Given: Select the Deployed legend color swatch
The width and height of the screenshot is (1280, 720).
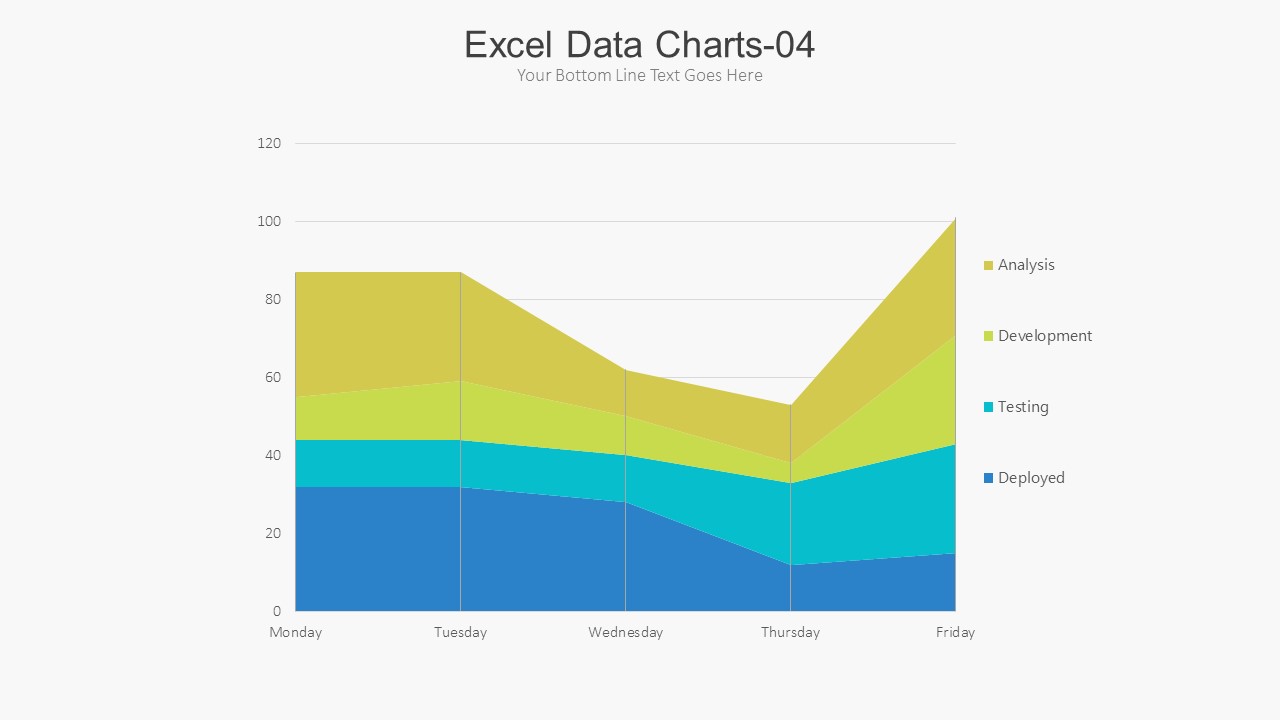Looking at the screenshot, I should [x=988, y=479].
